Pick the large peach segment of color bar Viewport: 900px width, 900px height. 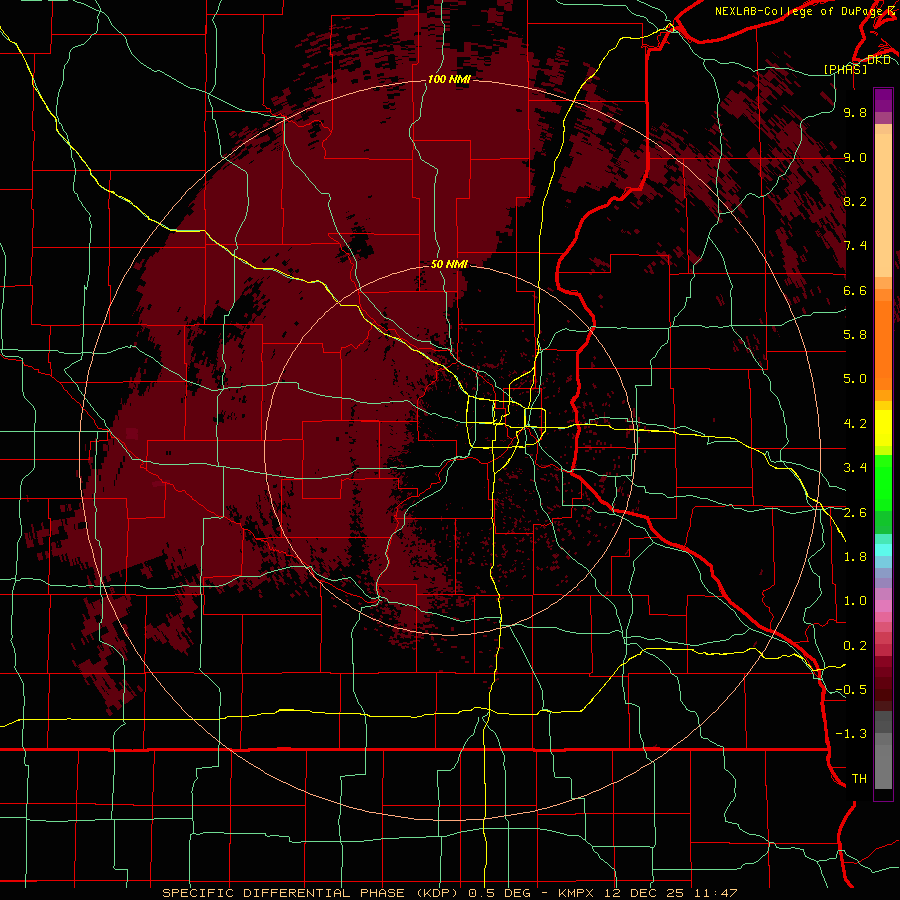pos(883,205)
